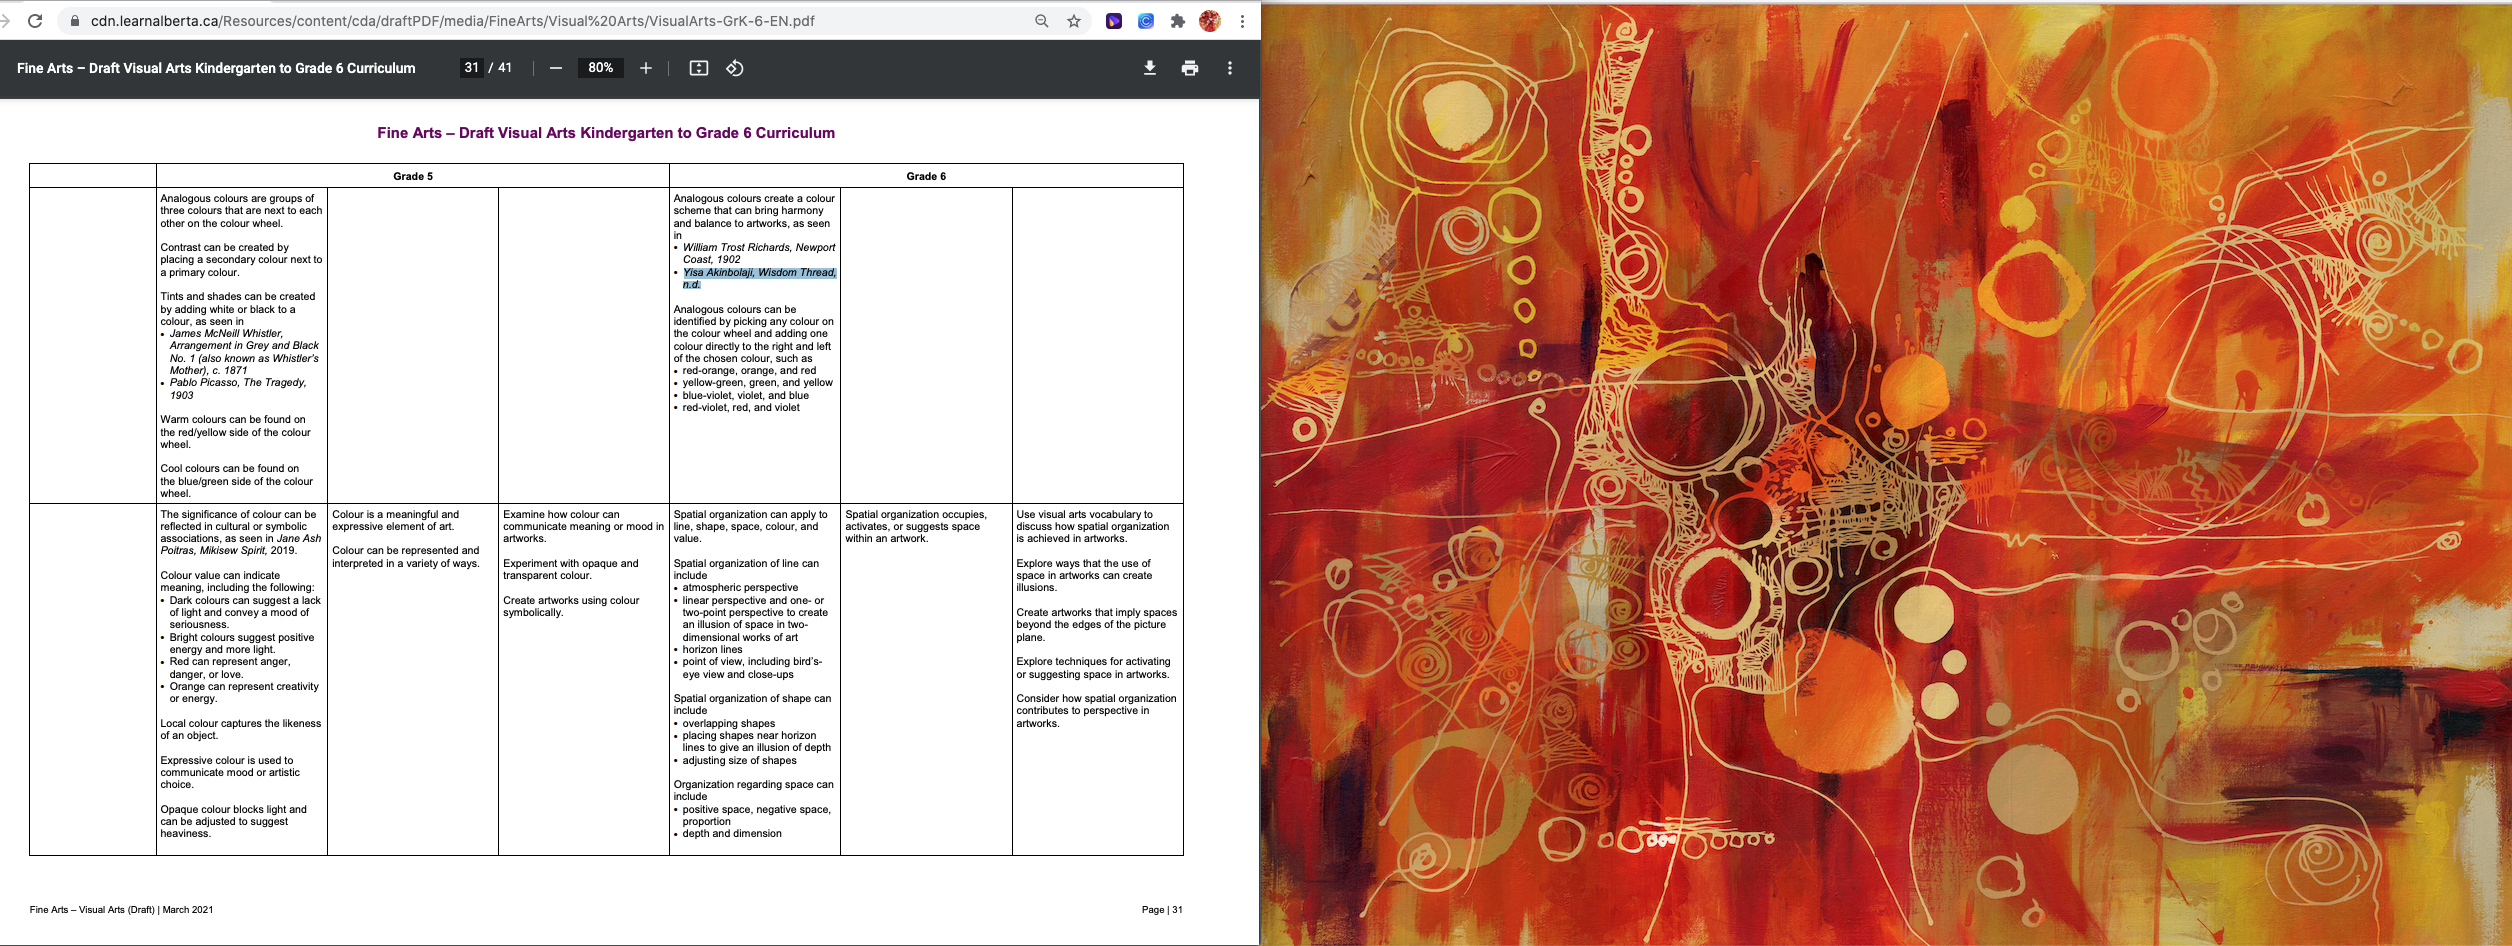Open the browser zoom magnifier icon
This screenshot has height=946, width=2512.
pos(1042,21)
